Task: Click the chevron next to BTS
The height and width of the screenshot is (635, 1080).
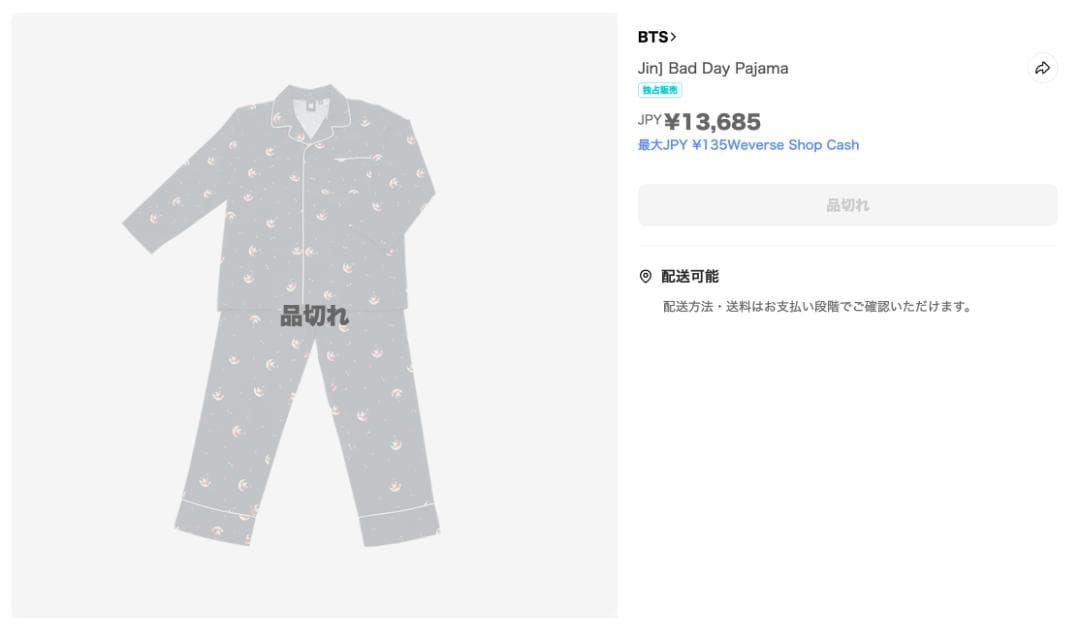Action: (x=674, y=37)
